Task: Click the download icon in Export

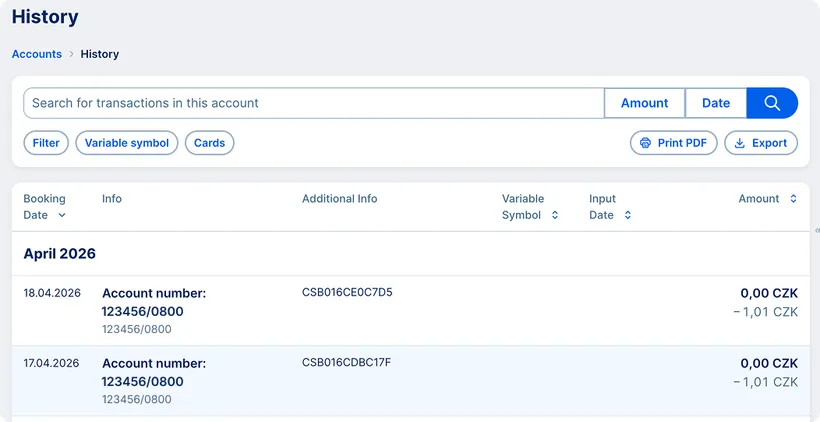Action: (739, 143)
